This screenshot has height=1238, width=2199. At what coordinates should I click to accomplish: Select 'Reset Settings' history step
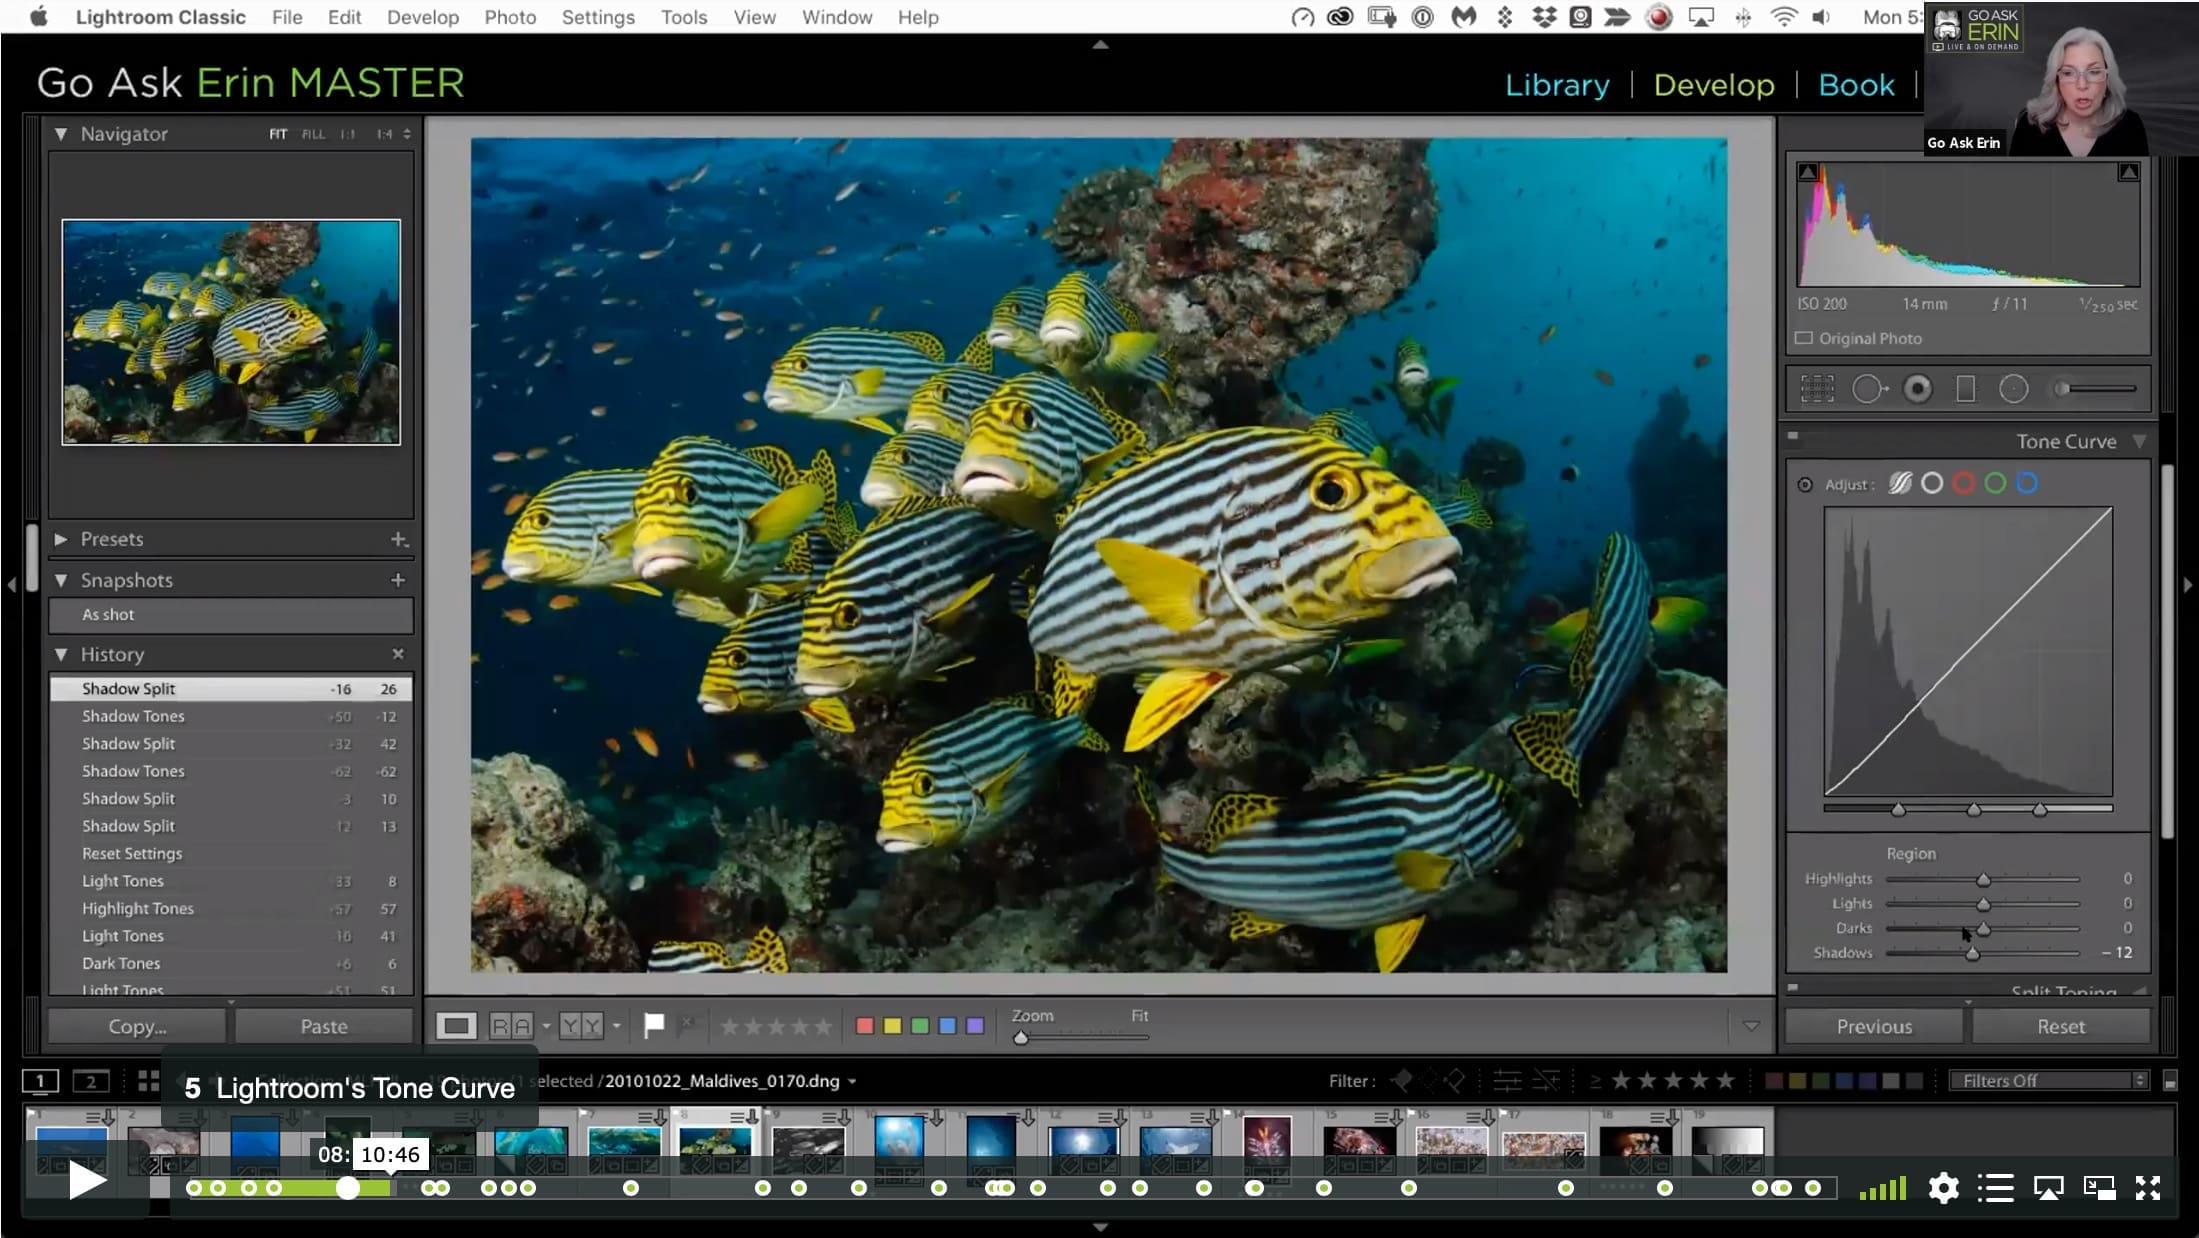click(x=231, y=854)
